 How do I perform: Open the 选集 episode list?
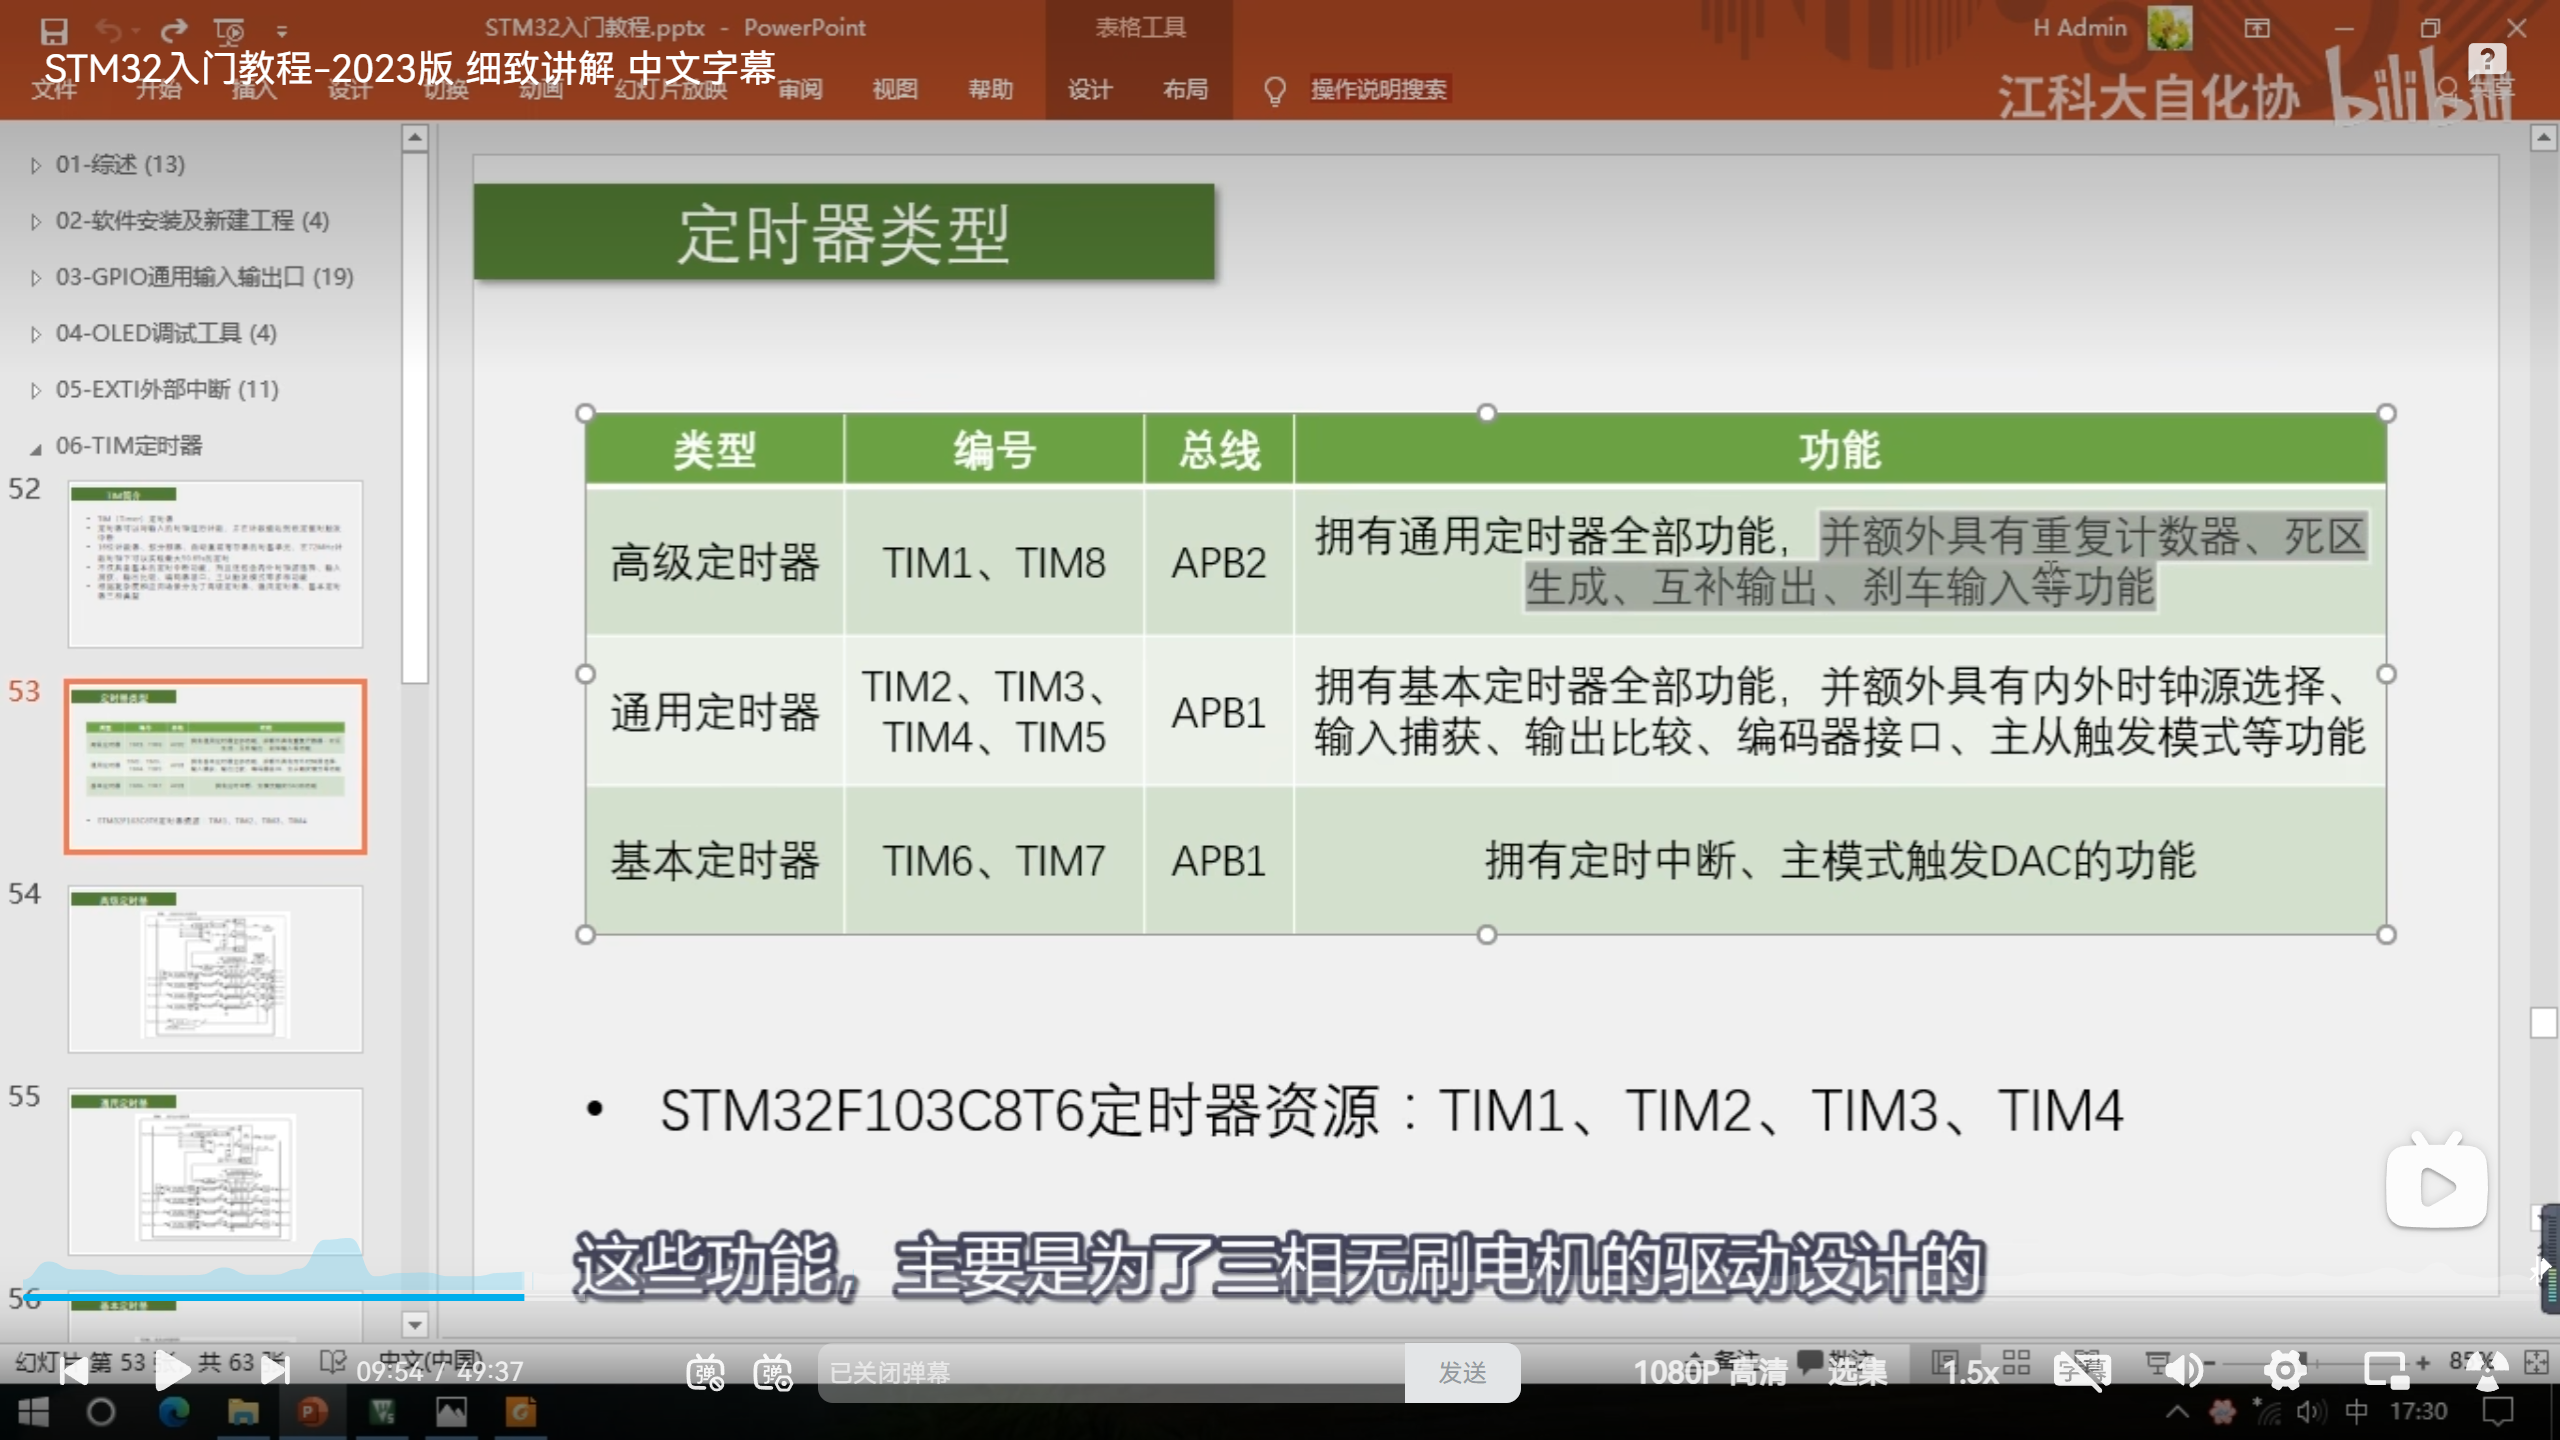pos(1857,1372)
